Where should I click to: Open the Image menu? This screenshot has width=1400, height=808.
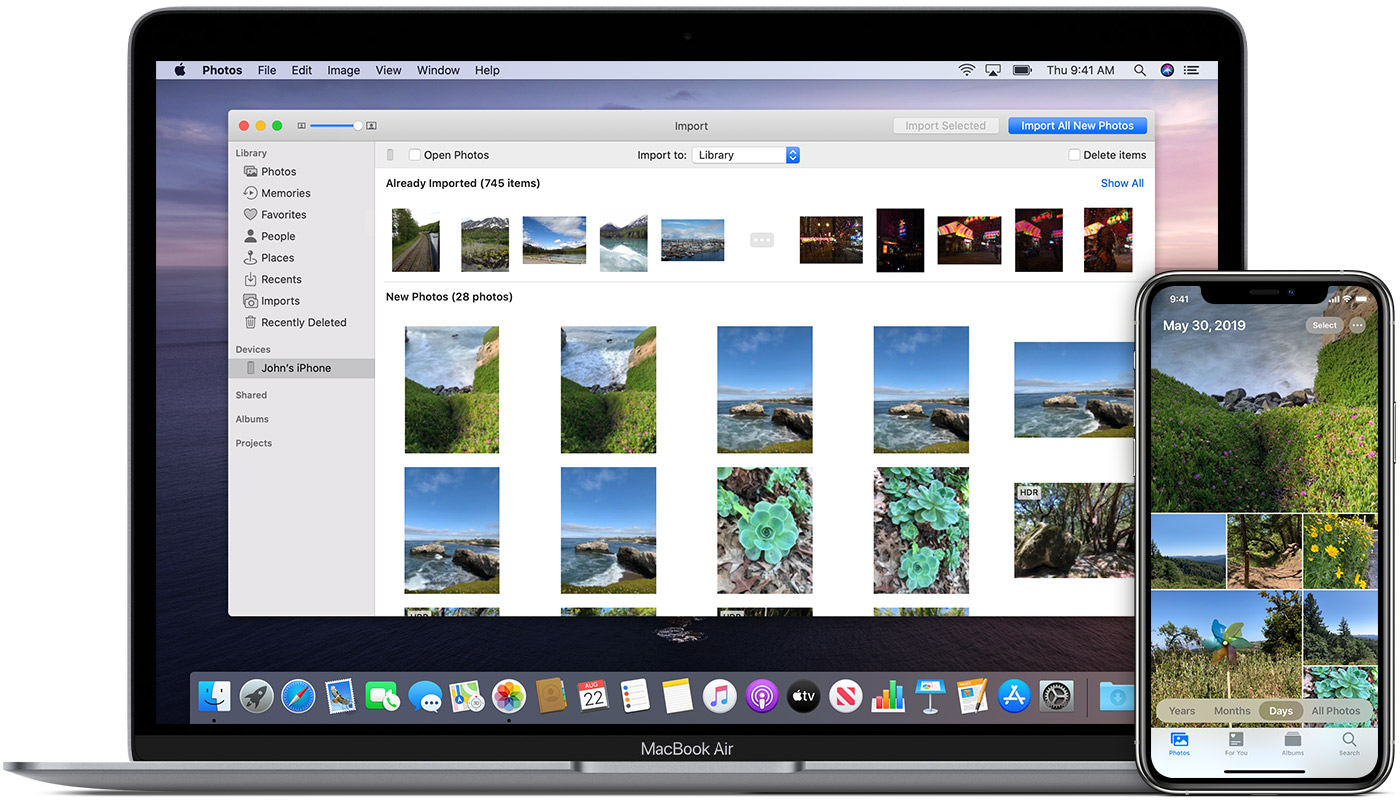pyautogui.click(x=343, y=70)
